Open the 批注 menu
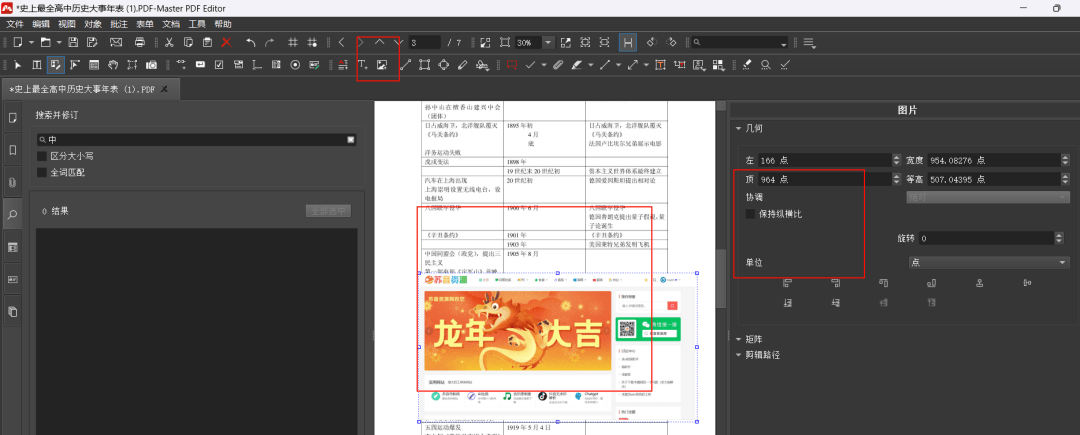 click(119, 23)
